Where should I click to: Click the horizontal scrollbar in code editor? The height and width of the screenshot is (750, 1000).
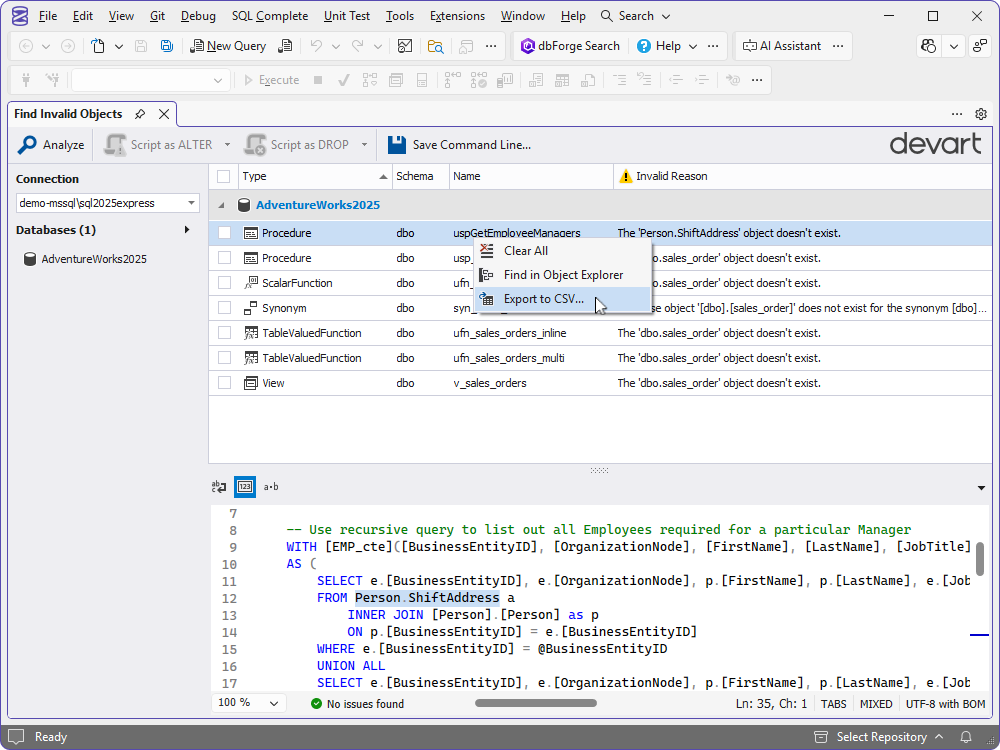(x=536, y=703)
